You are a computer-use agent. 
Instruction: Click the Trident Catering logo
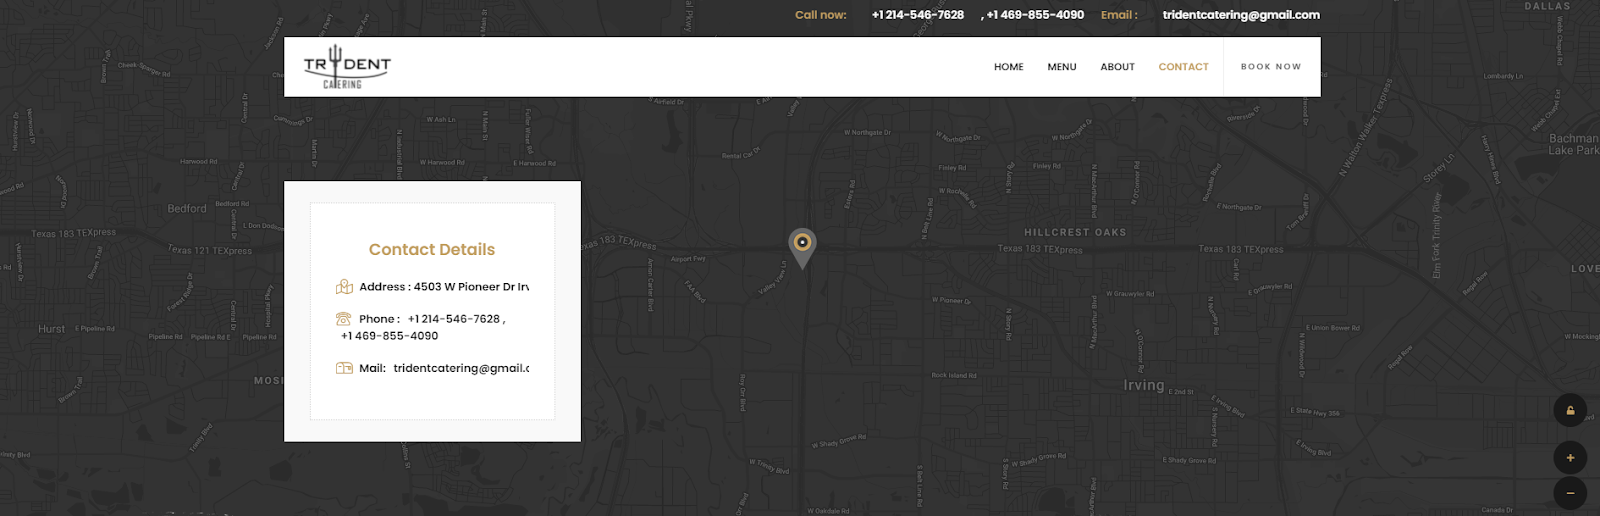click(347, 67)
